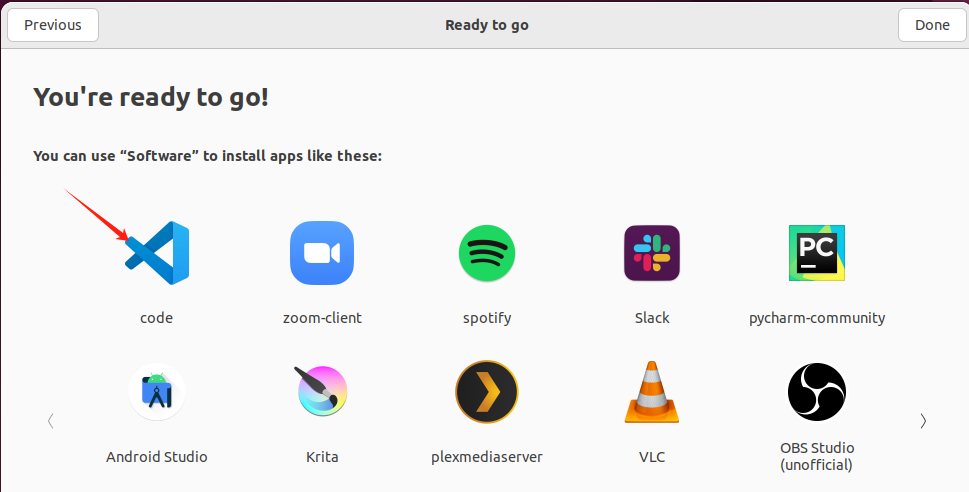Image resolution: width=969 pixels, height=492 pixels.
Task: Click the "spotify" label
Action: coord(487,318)
